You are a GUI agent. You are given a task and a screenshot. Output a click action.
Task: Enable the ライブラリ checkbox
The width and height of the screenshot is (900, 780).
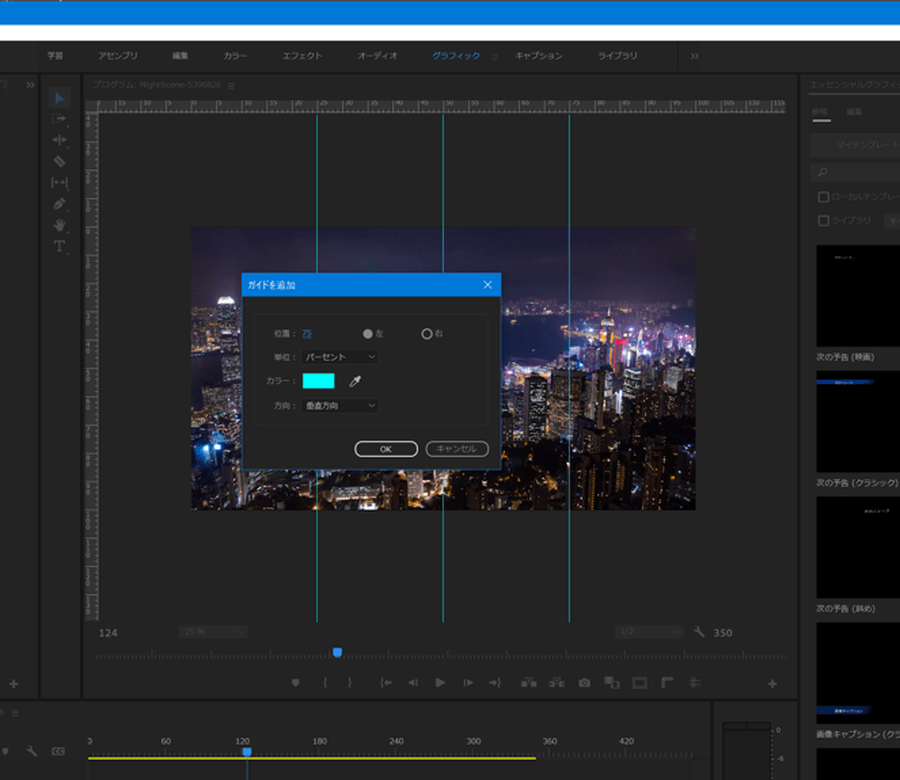[824, 220]
